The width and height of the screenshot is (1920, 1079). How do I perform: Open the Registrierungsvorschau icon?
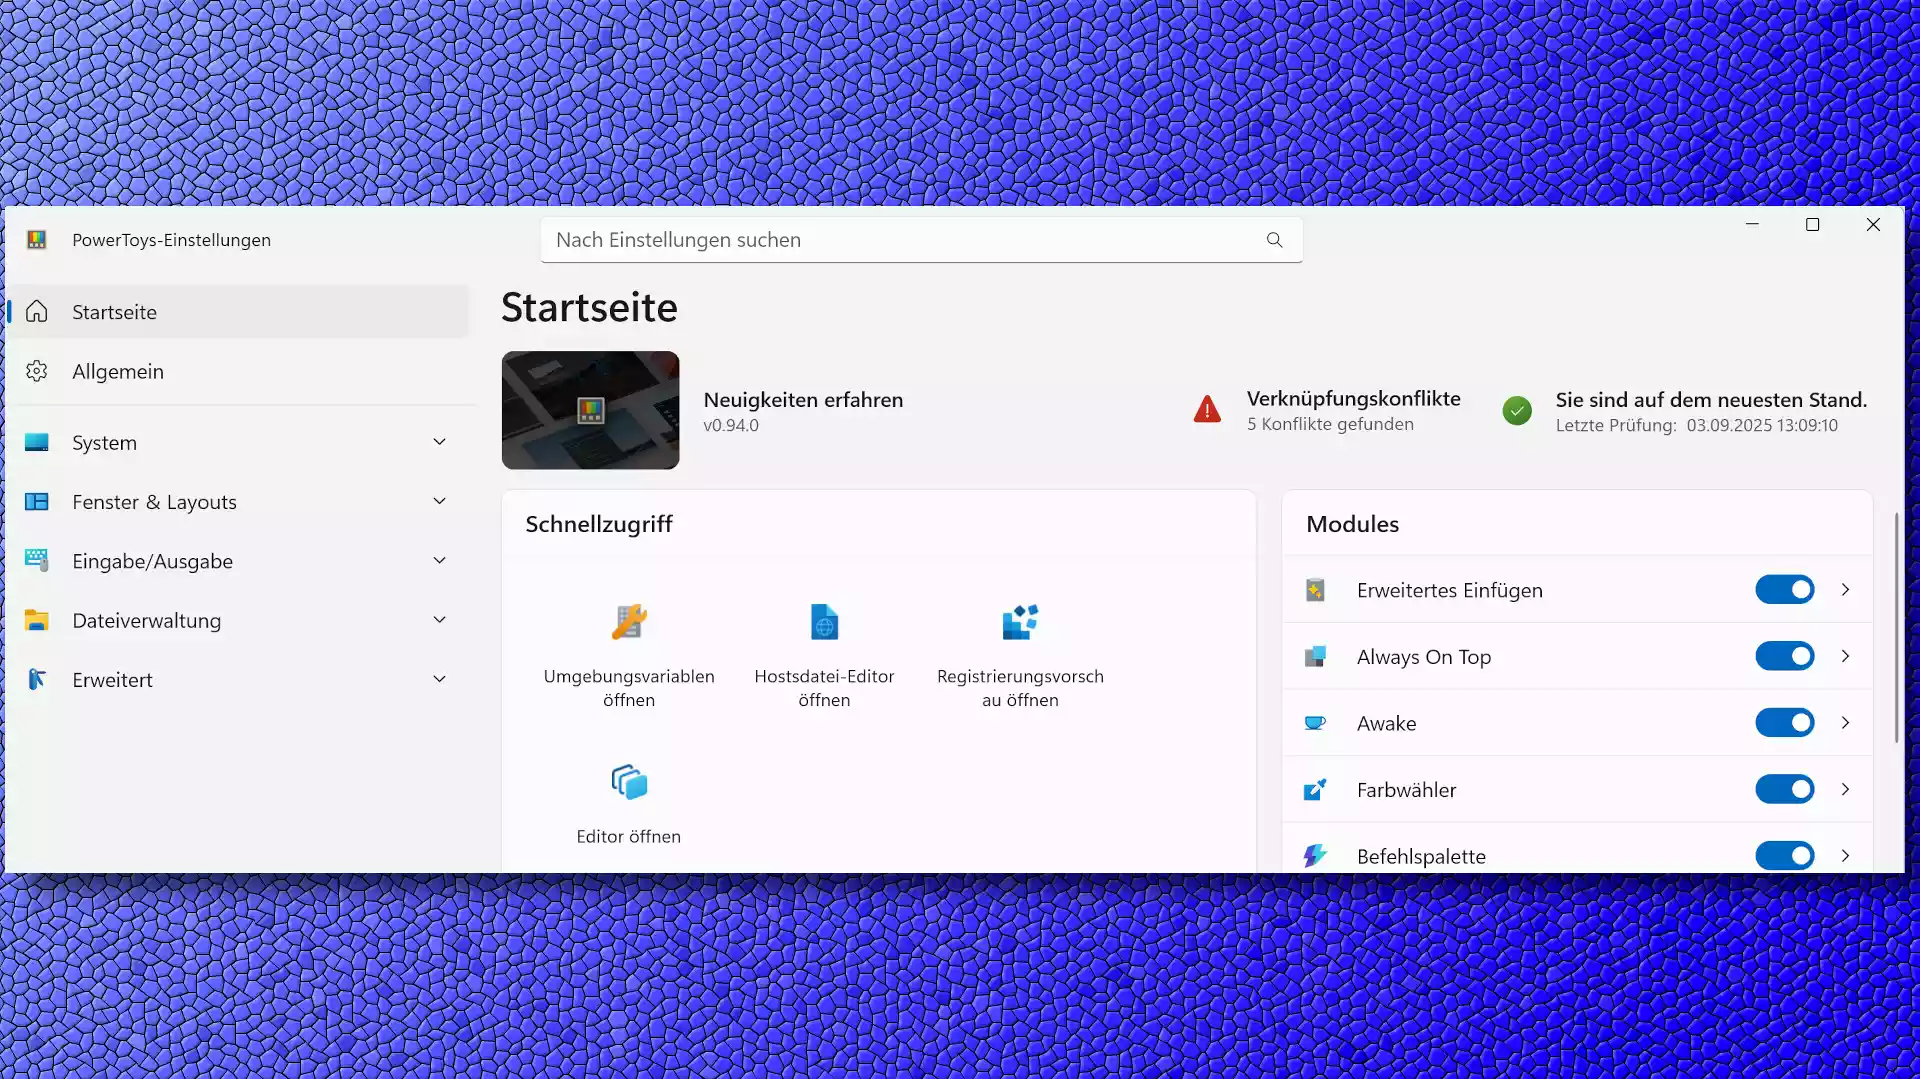(1020, 622)
